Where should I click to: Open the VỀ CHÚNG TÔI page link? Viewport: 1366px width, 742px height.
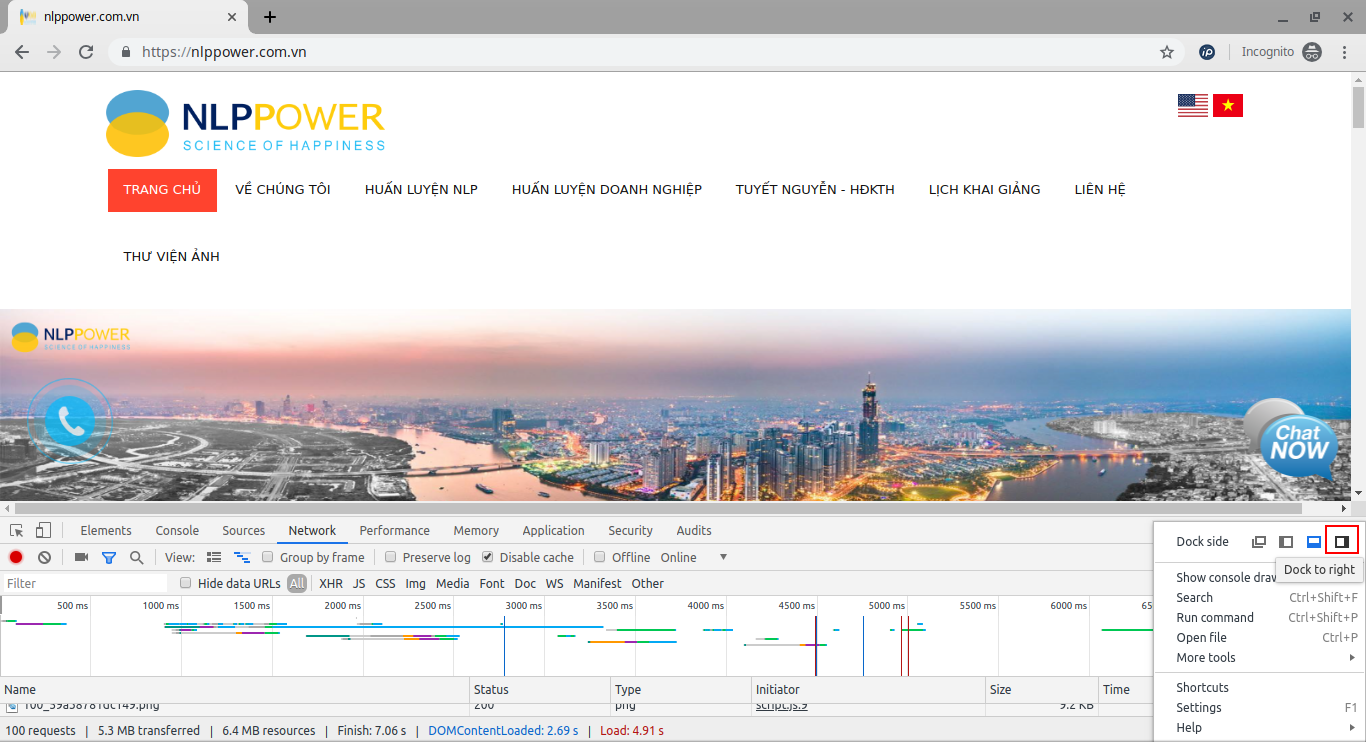click(283, 190)
